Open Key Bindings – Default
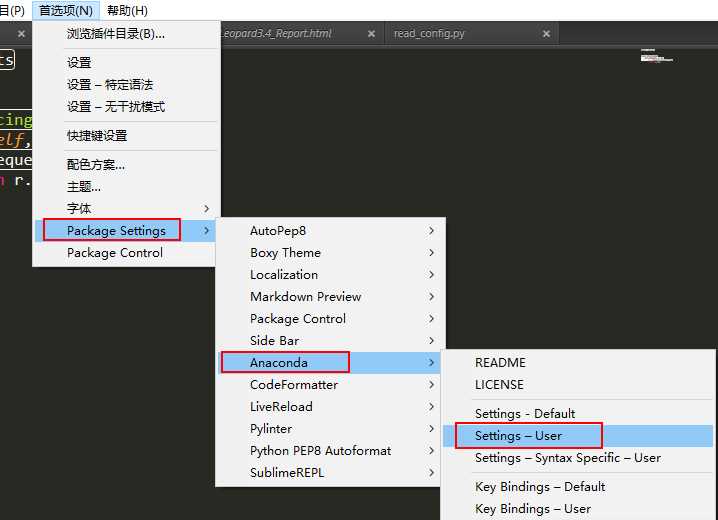This screenshot has height=520, width=718. coord(578,487)
